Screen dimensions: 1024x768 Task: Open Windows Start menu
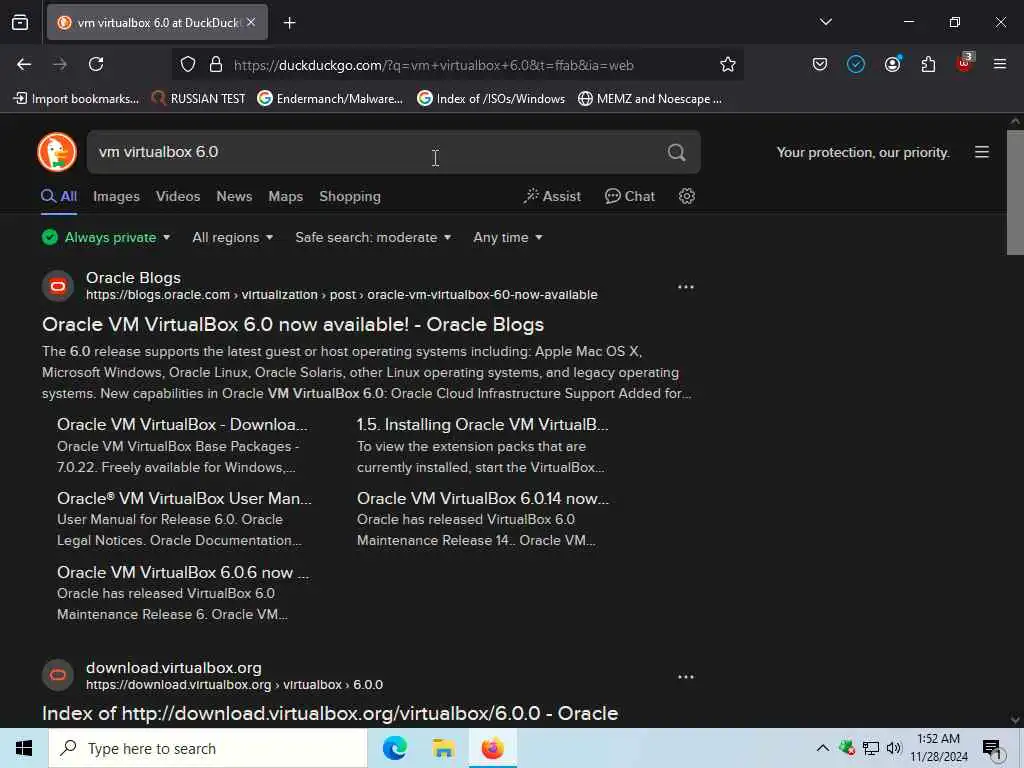click(24, 748)
